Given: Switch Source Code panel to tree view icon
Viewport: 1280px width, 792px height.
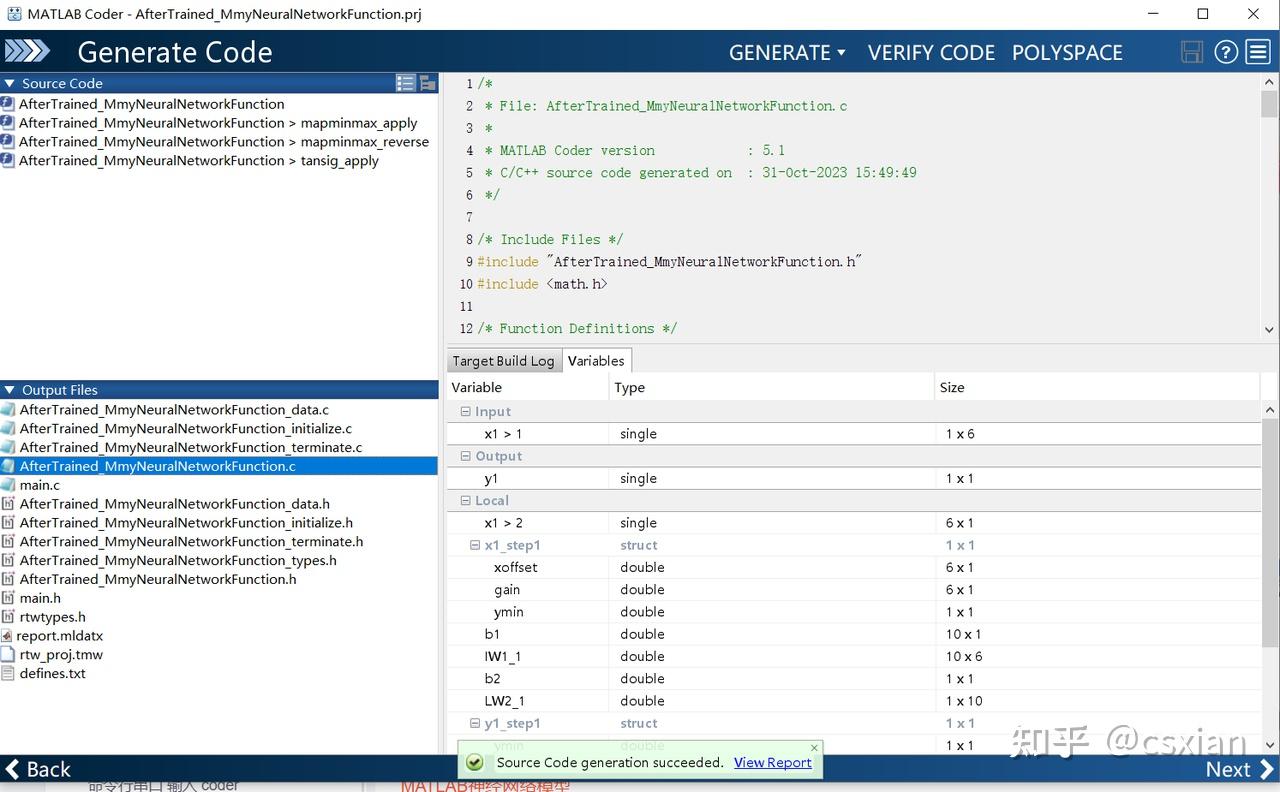Looking at the screenshot, I should tap(427, 83).
